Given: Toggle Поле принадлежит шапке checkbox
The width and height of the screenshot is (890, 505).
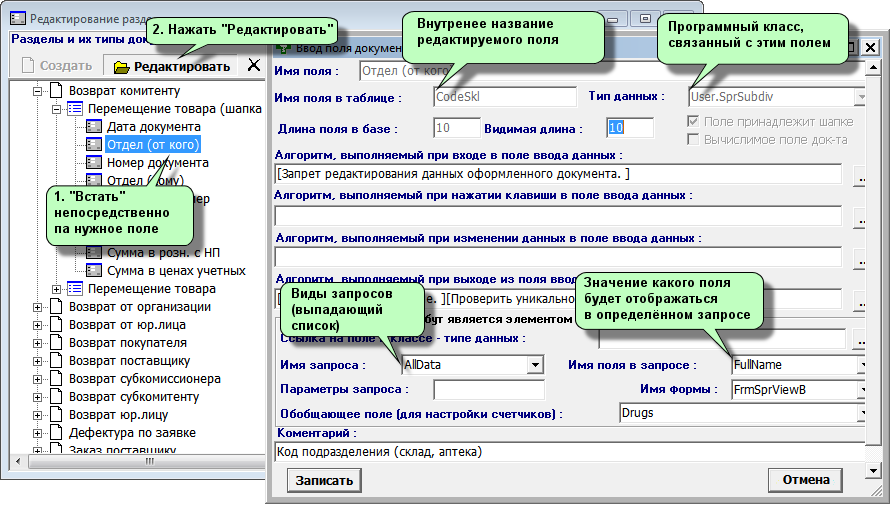Looking at the screenshot, I should [692, 121].
